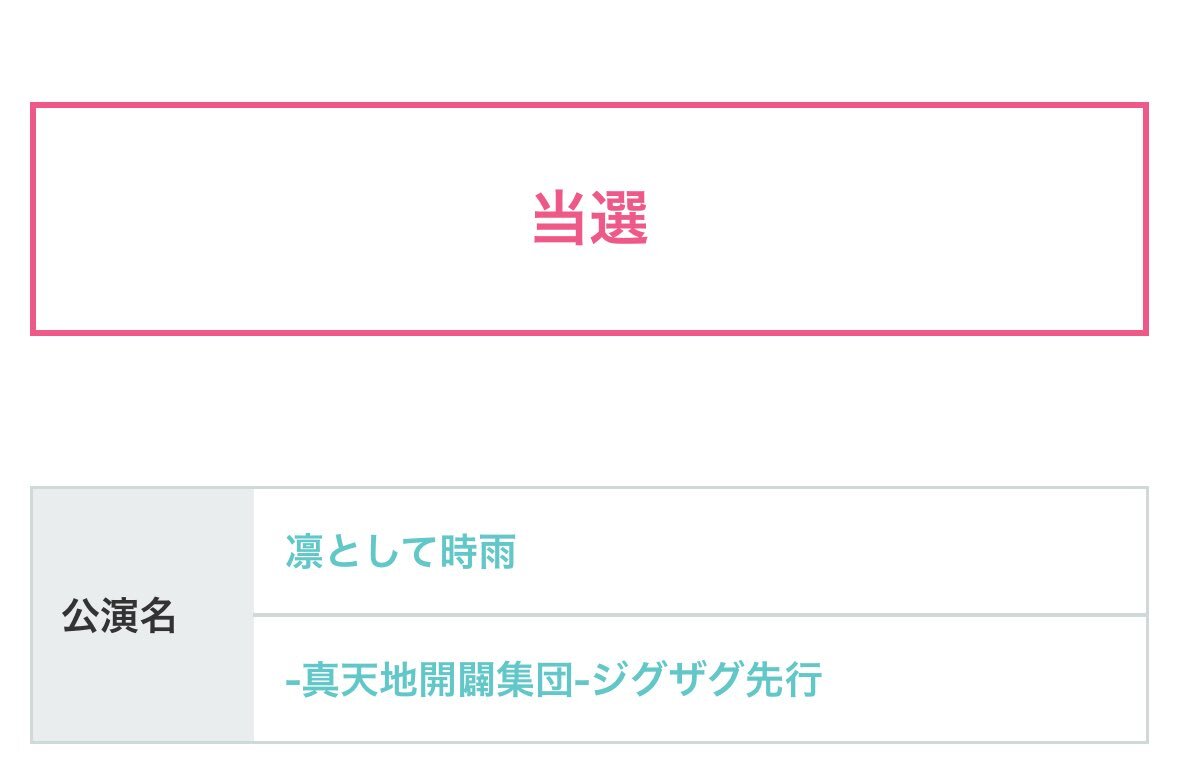1179x761 pixels.
Task: Click the 選 character in the result box
Action: [620, 218]
